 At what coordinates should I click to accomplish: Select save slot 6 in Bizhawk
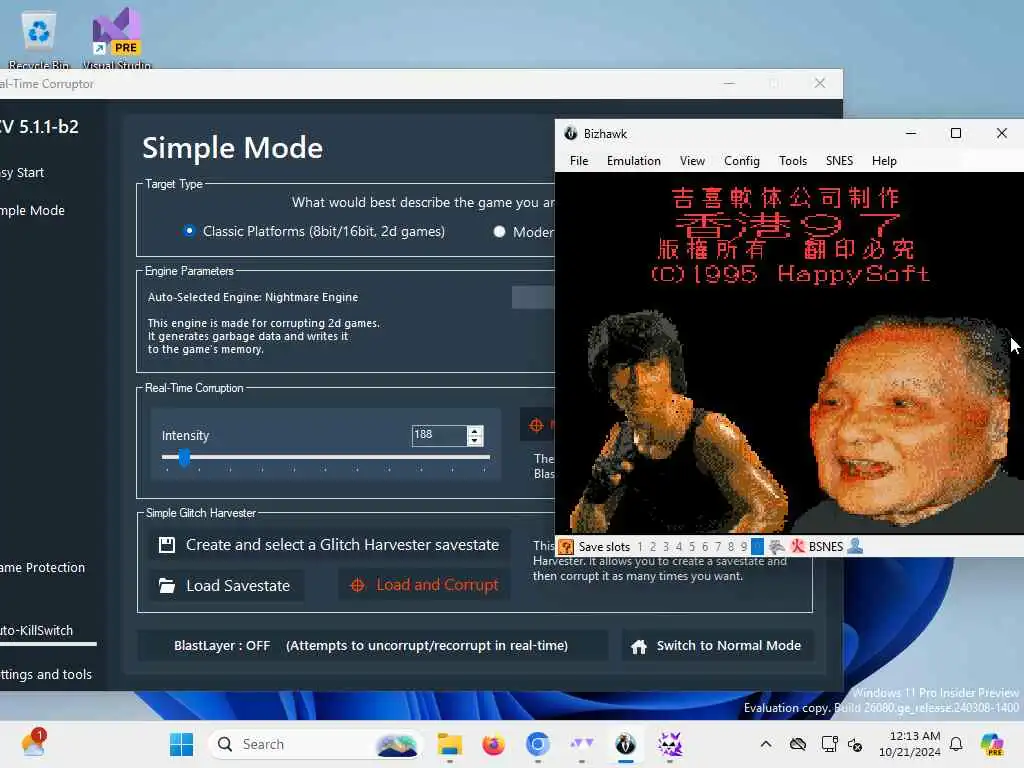(705, 547)
